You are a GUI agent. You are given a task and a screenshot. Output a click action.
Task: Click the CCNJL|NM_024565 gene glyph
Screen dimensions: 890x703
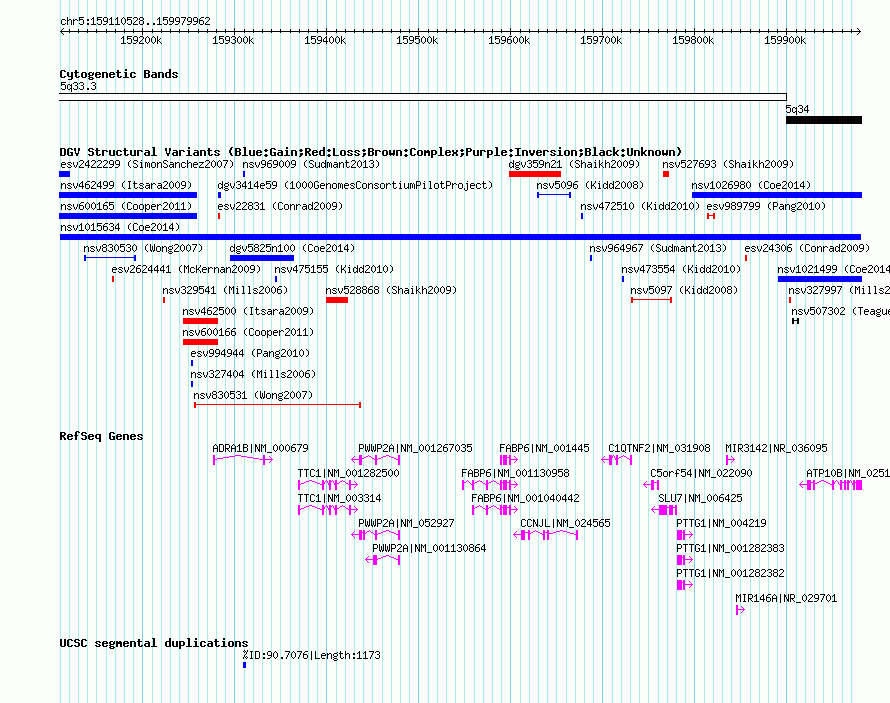click(x=545, y=534)
